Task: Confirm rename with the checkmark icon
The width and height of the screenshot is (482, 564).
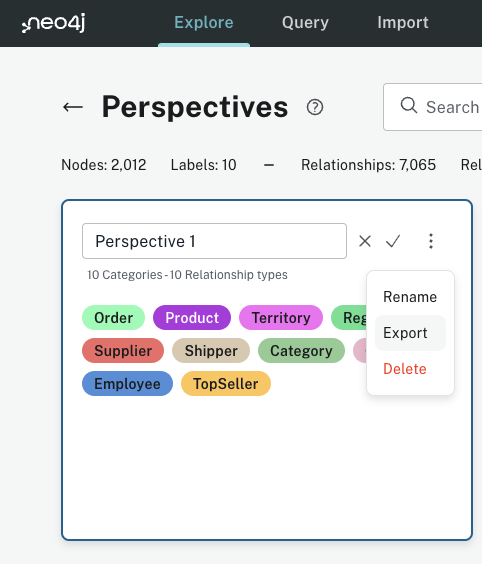Action: (393, 241)
